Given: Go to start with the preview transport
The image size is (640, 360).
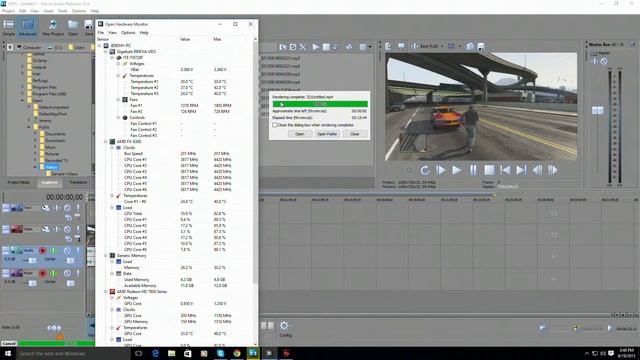Looking at the screenshot, I should 505,170.
